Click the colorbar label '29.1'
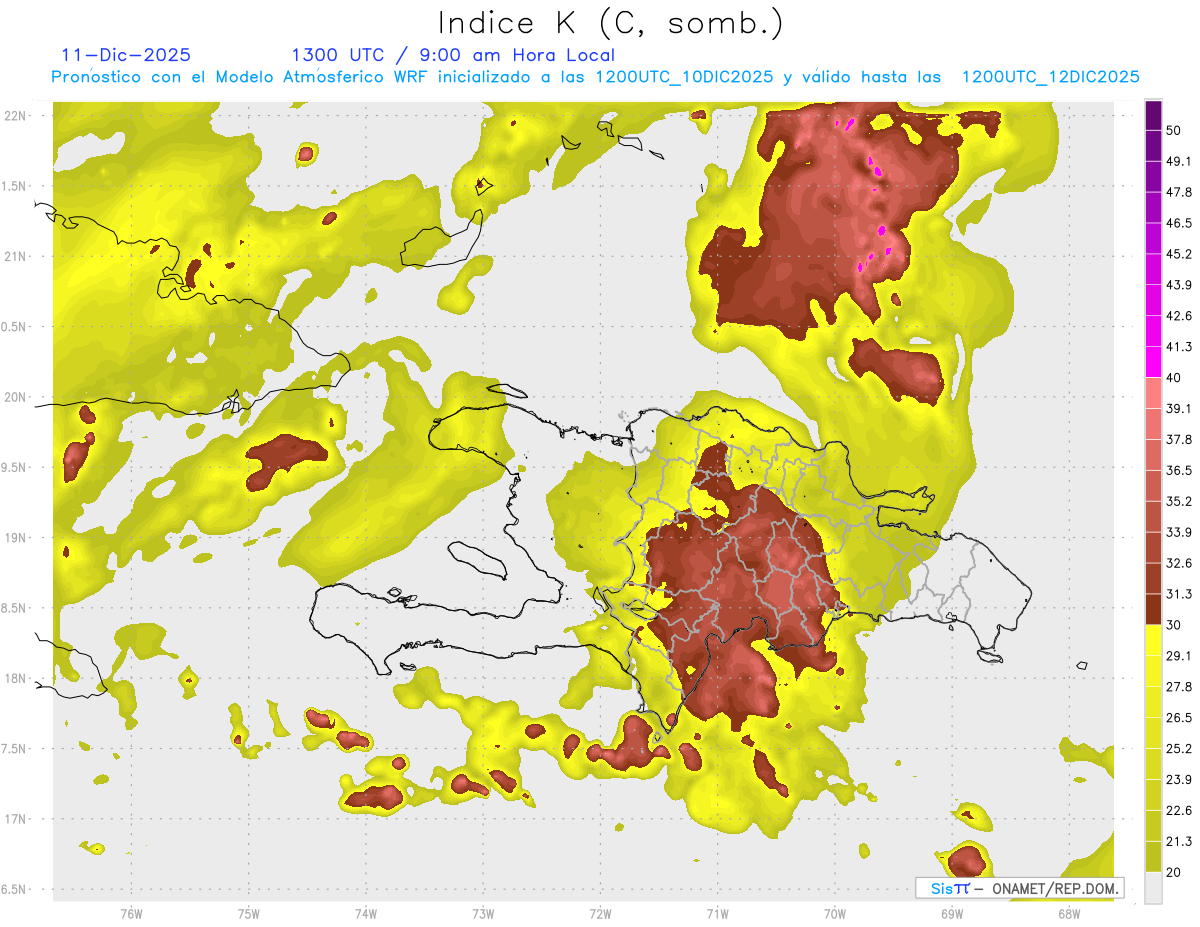 coord(1179,655)
